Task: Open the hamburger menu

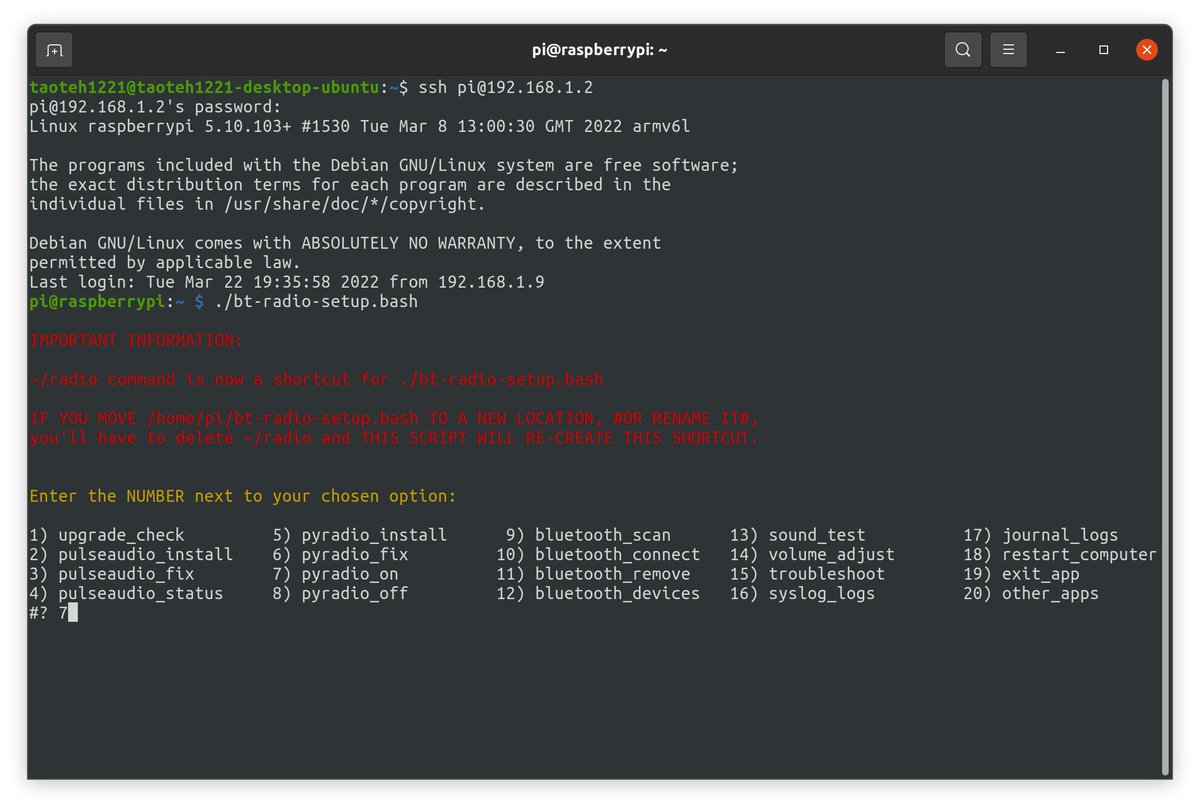Action: [1009, 49]
